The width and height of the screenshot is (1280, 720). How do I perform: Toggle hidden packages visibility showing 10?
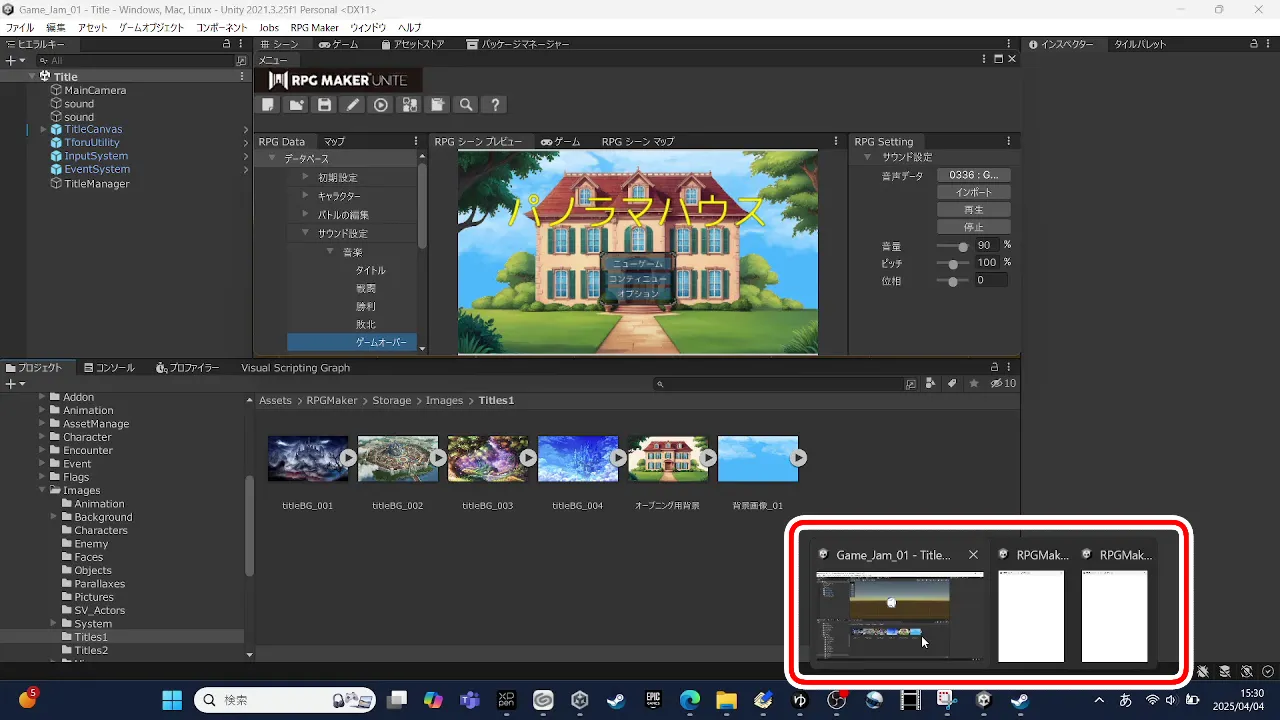tap(1002, 384)
